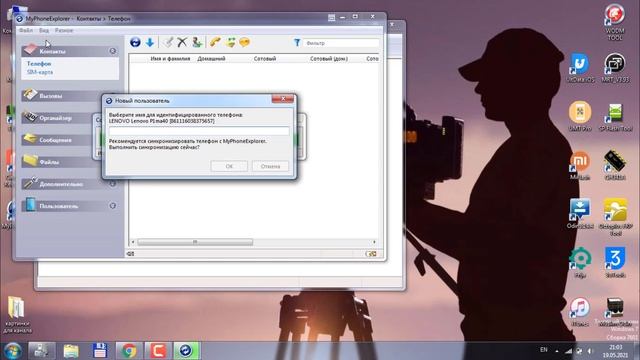
Task: Open the MRT desktop shortcut
Action: 615,68
